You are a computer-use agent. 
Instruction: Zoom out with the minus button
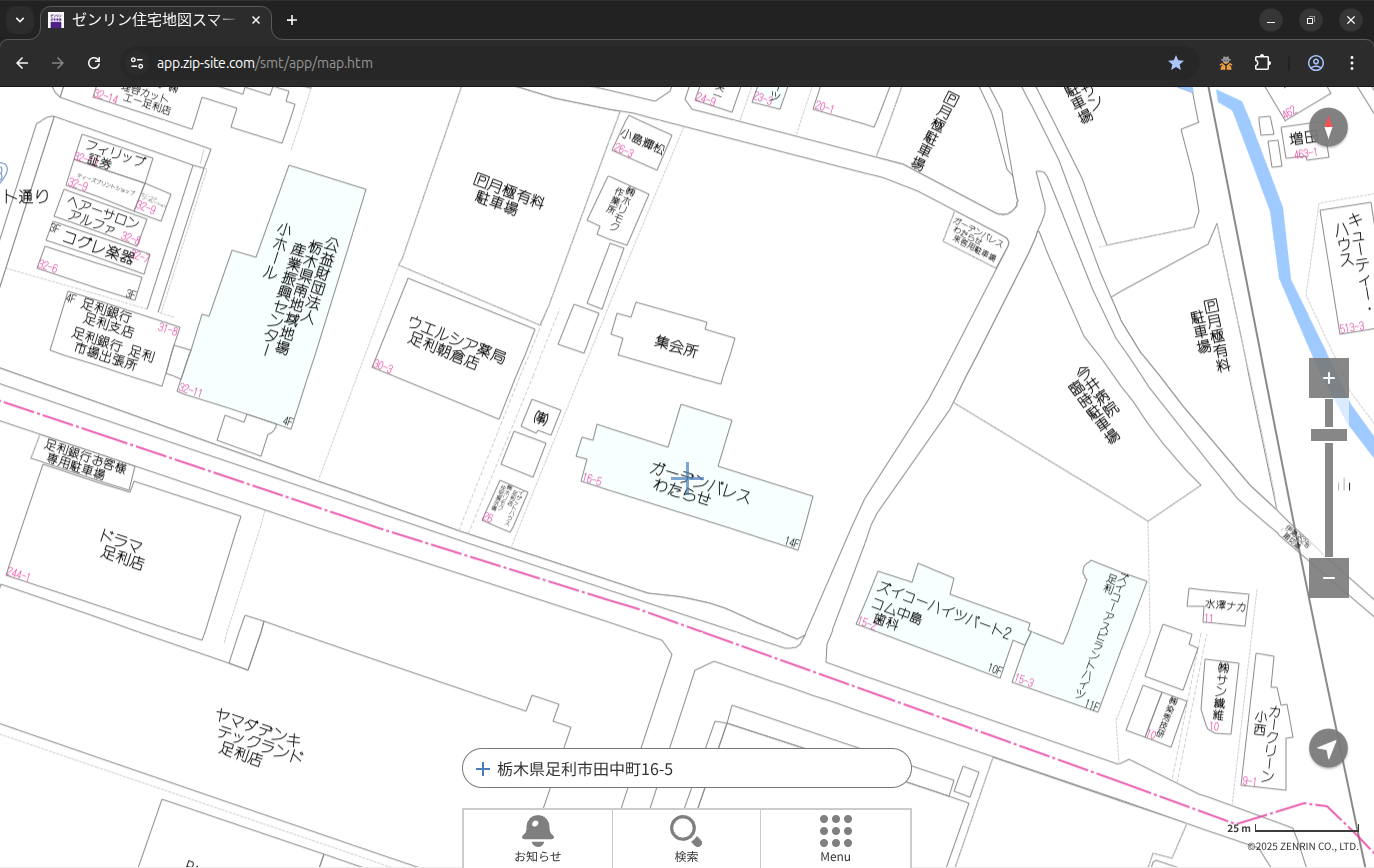tap(1328, 578)
